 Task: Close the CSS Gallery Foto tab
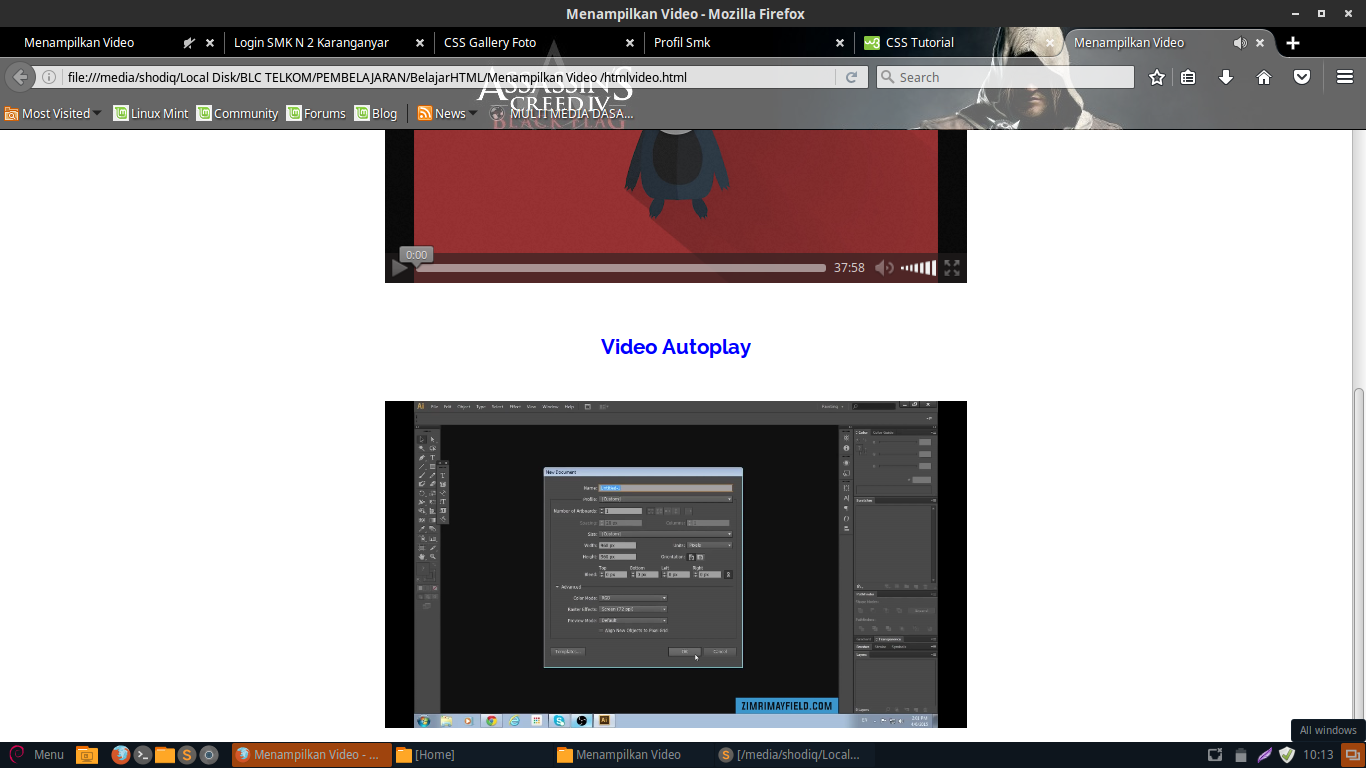tap(630, 43)
